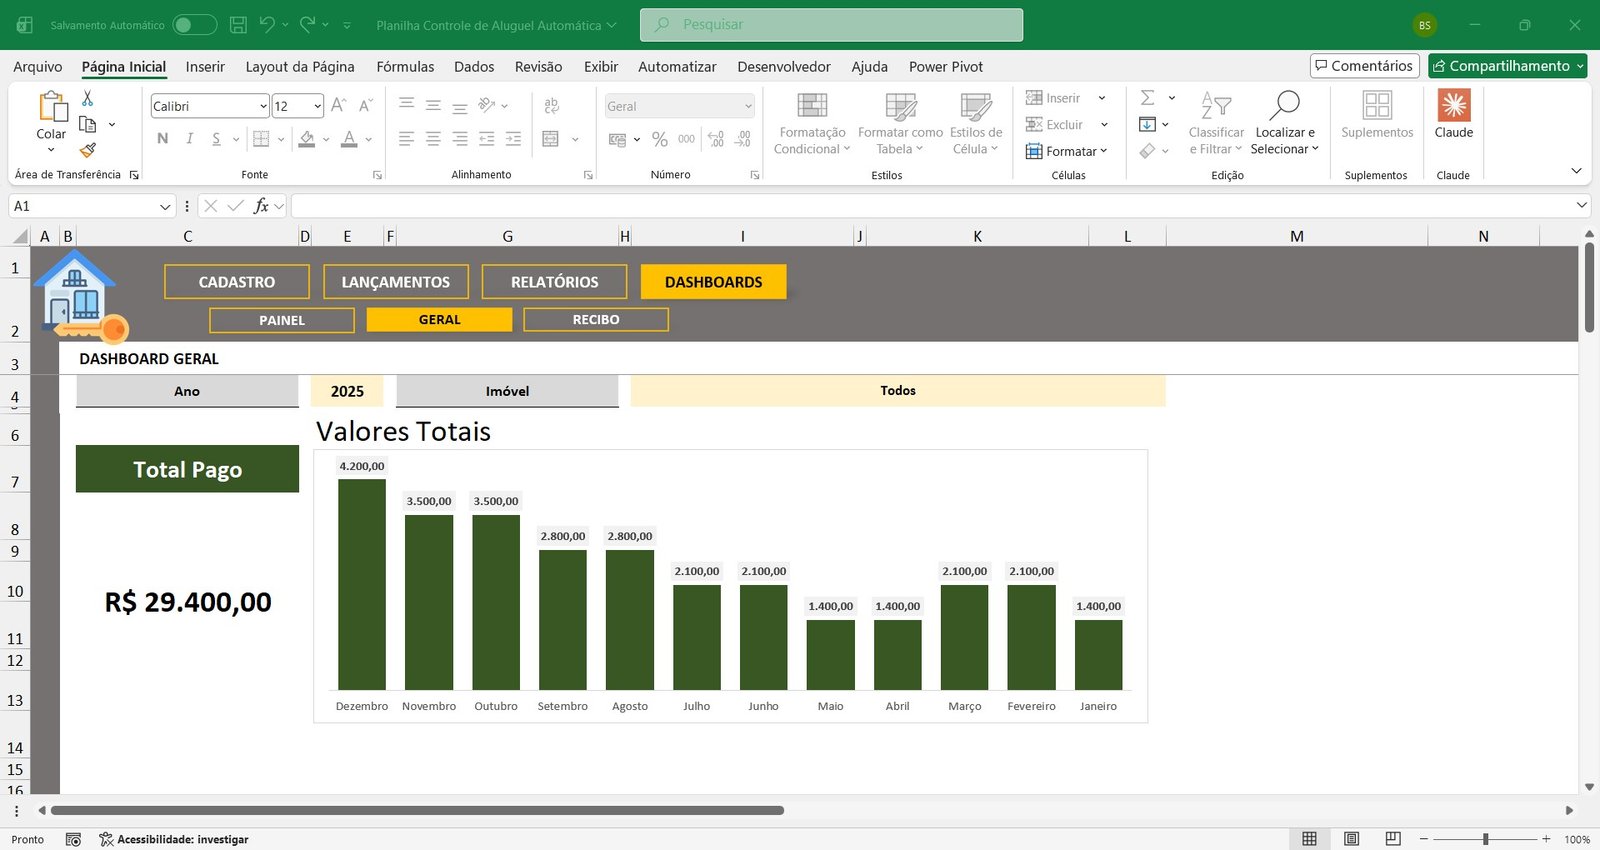Increase font size with larger A icon
The width and height of the screenshot is (1600, 850).
(x=338, y=105)
